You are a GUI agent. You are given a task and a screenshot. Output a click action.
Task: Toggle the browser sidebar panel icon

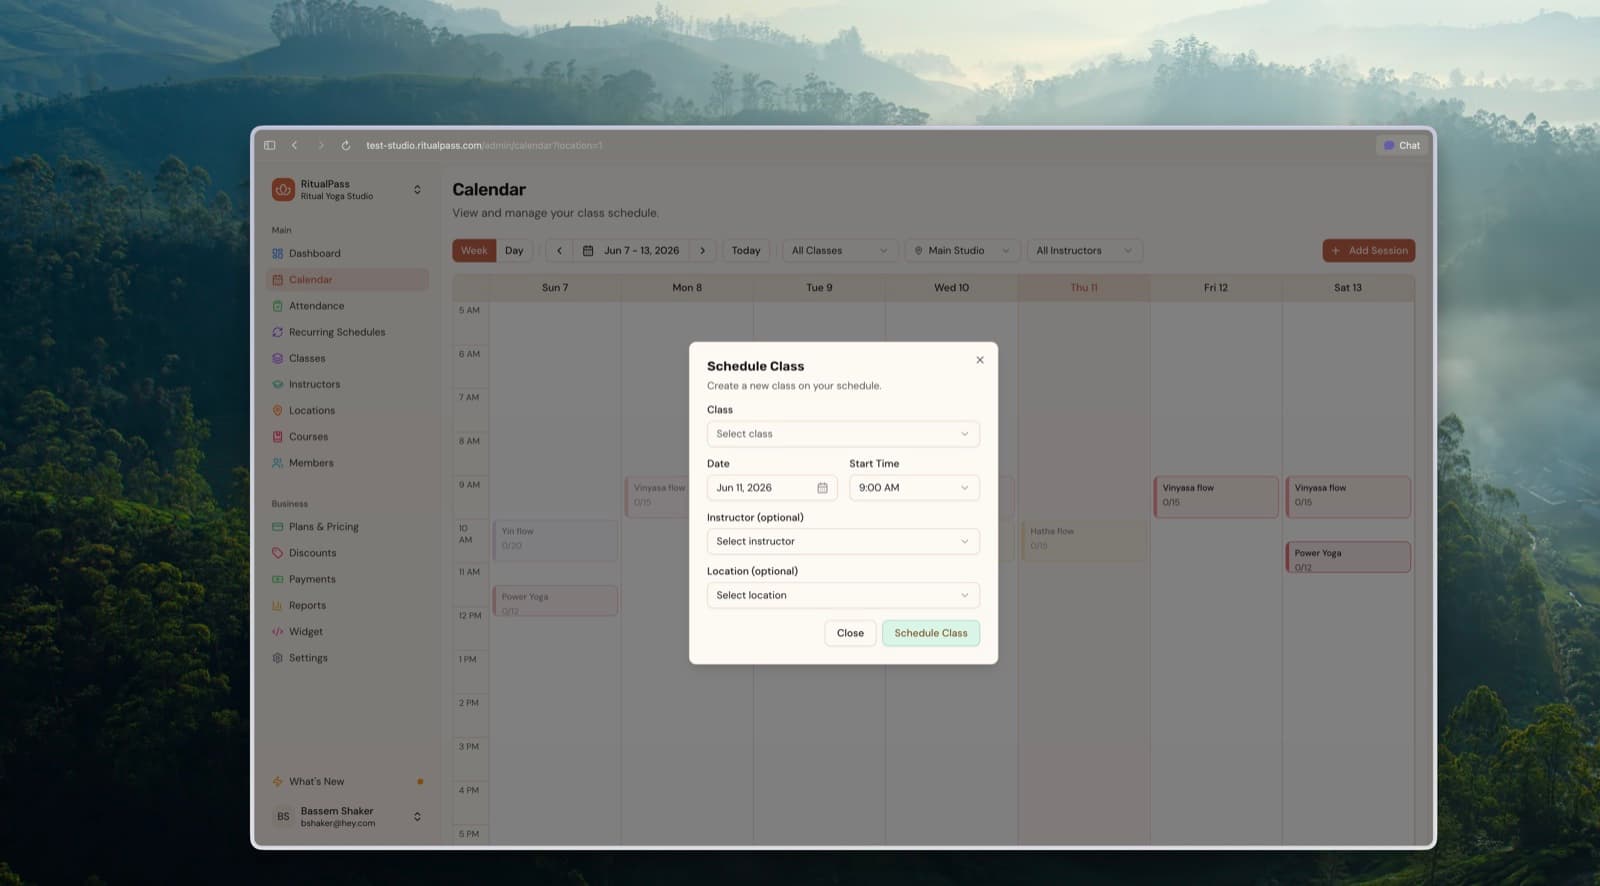tap(270, 145)
